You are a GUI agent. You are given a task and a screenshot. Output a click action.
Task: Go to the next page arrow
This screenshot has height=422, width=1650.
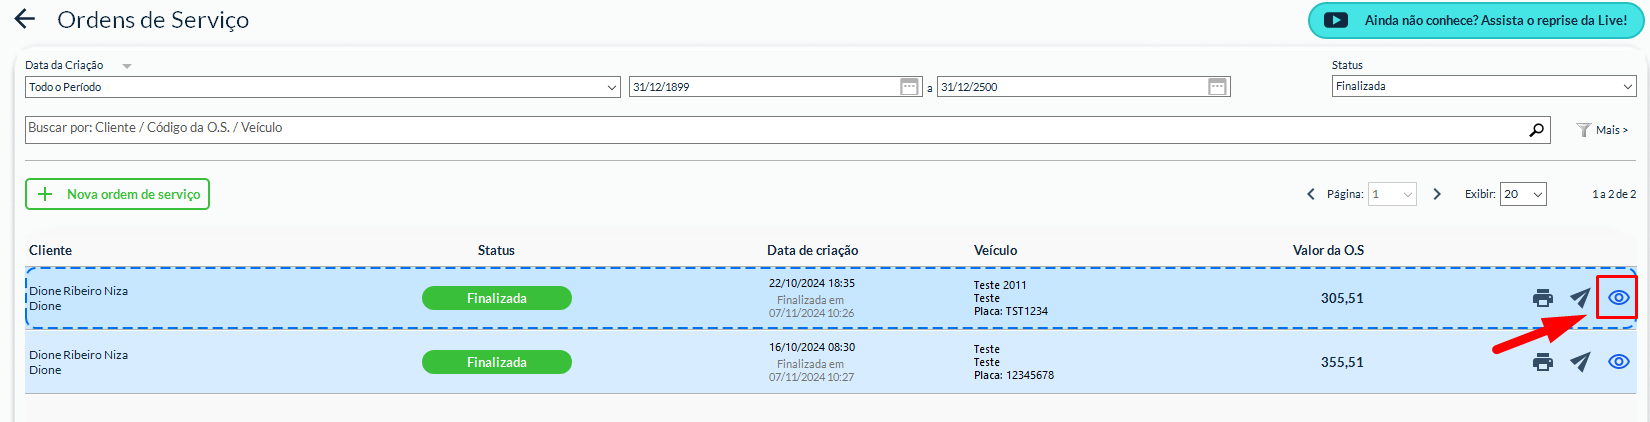point(1437,194)
